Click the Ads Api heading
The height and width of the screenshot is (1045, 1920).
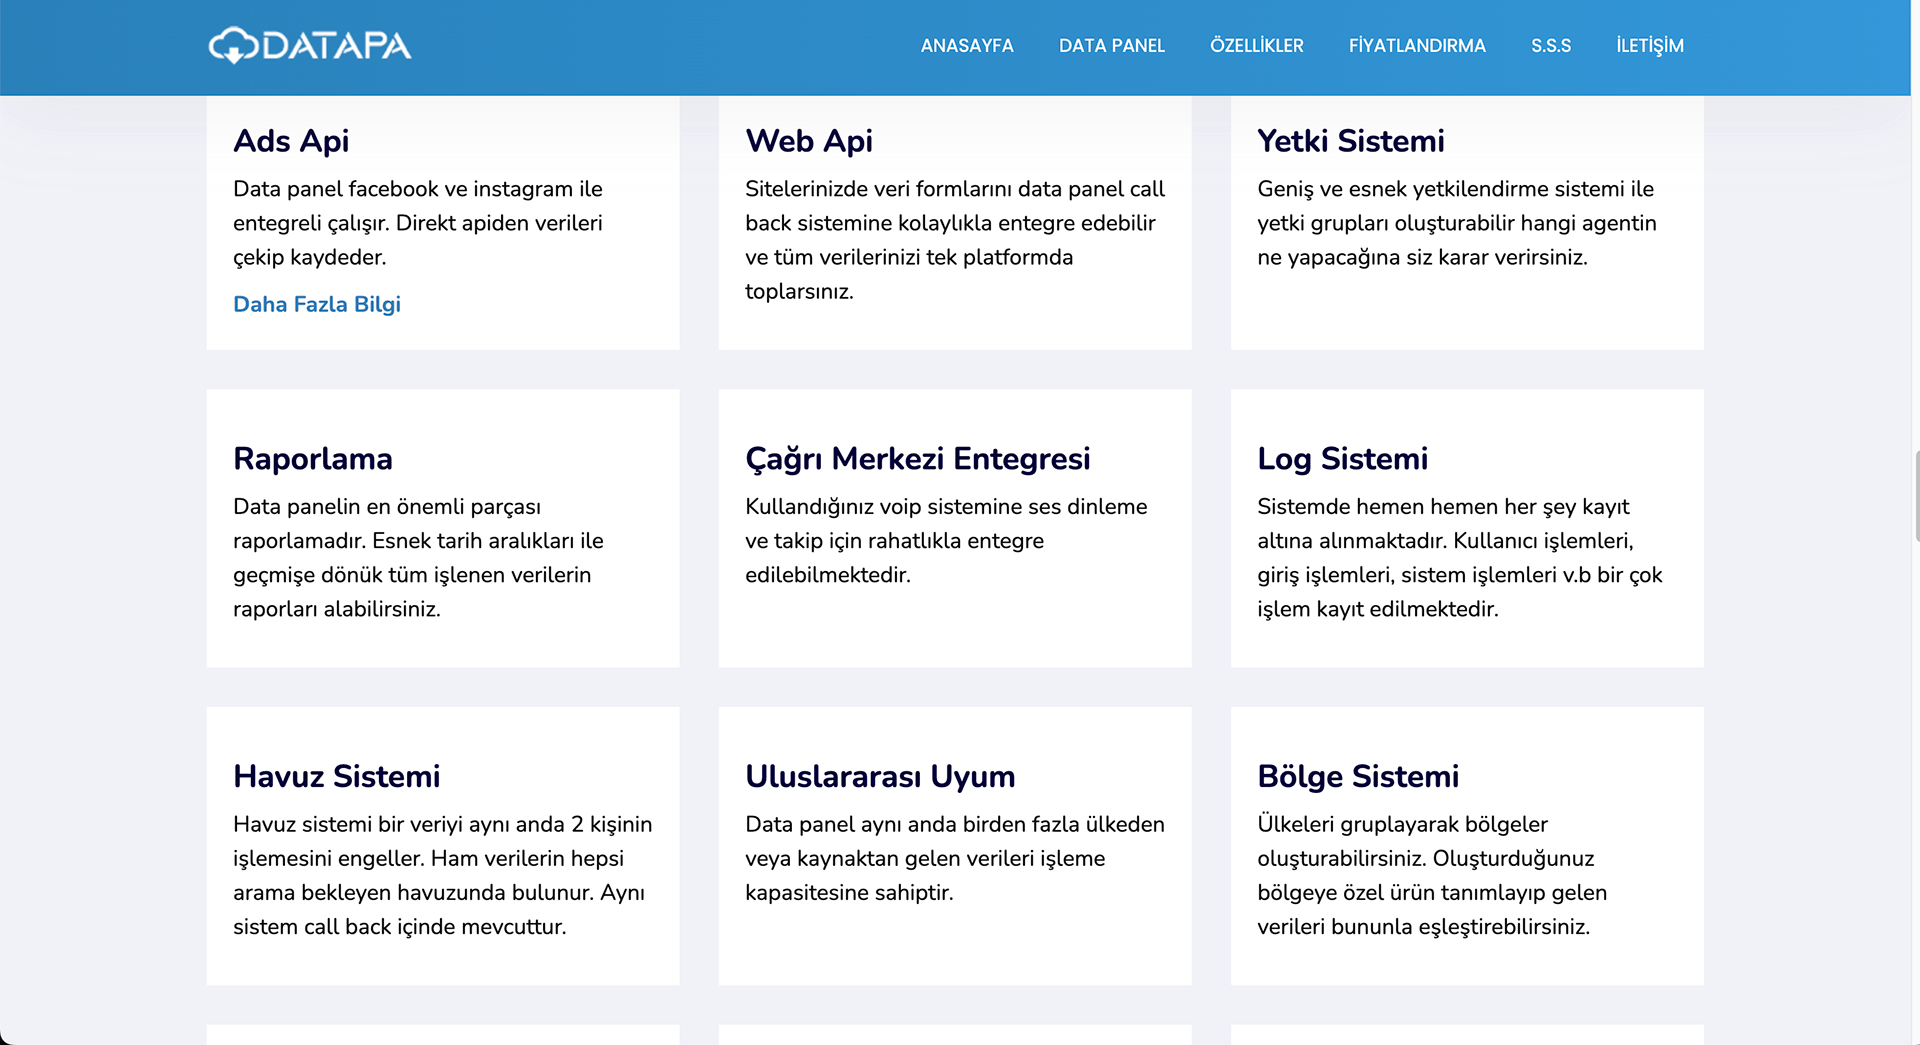(291, 141)
